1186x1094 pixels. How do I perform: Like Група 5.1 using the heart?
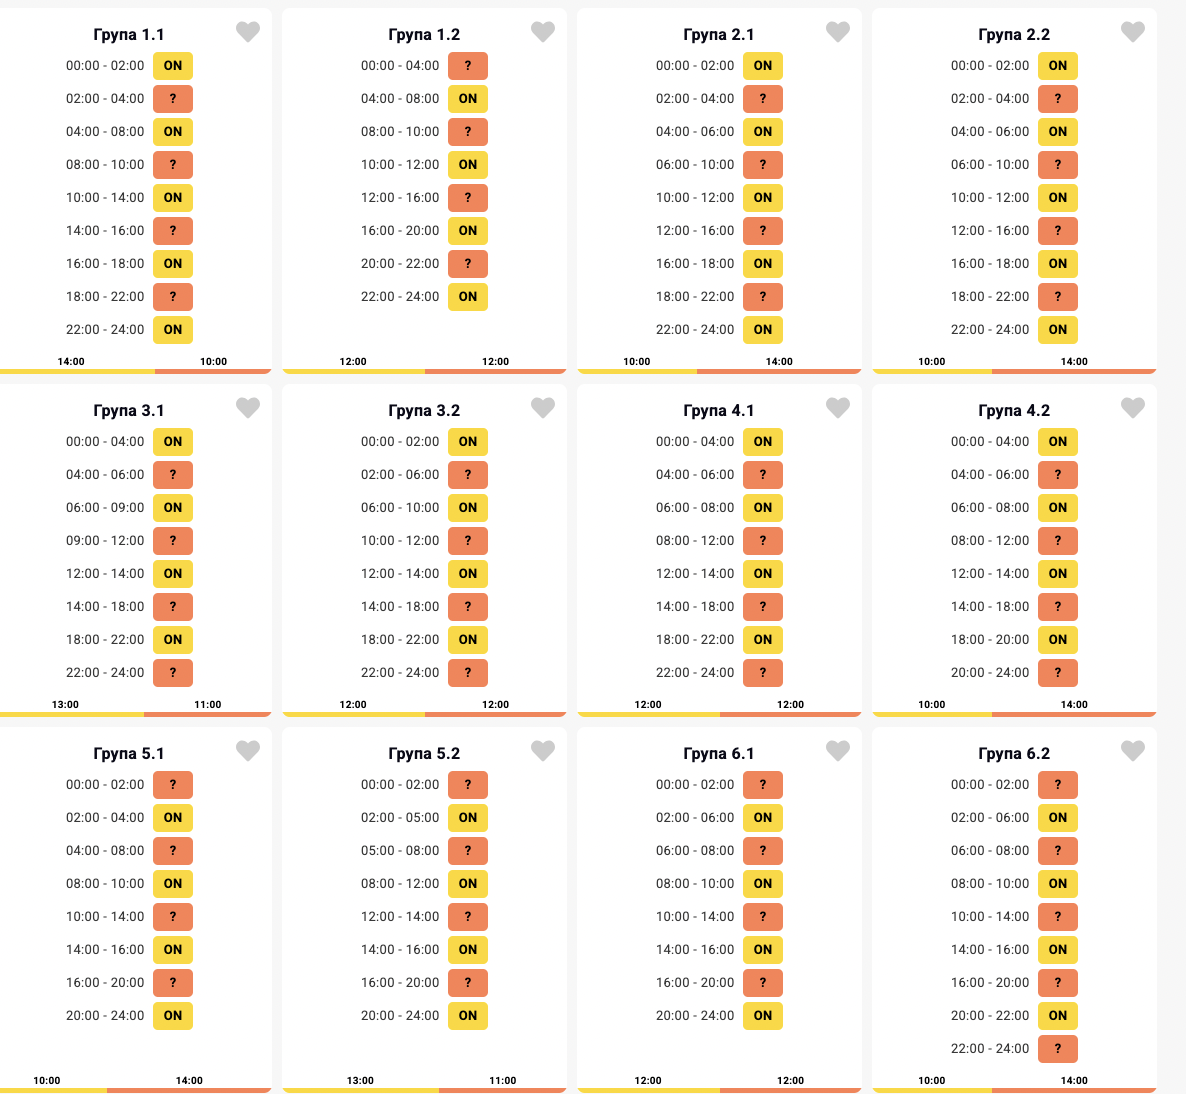(x=248, y=751)
